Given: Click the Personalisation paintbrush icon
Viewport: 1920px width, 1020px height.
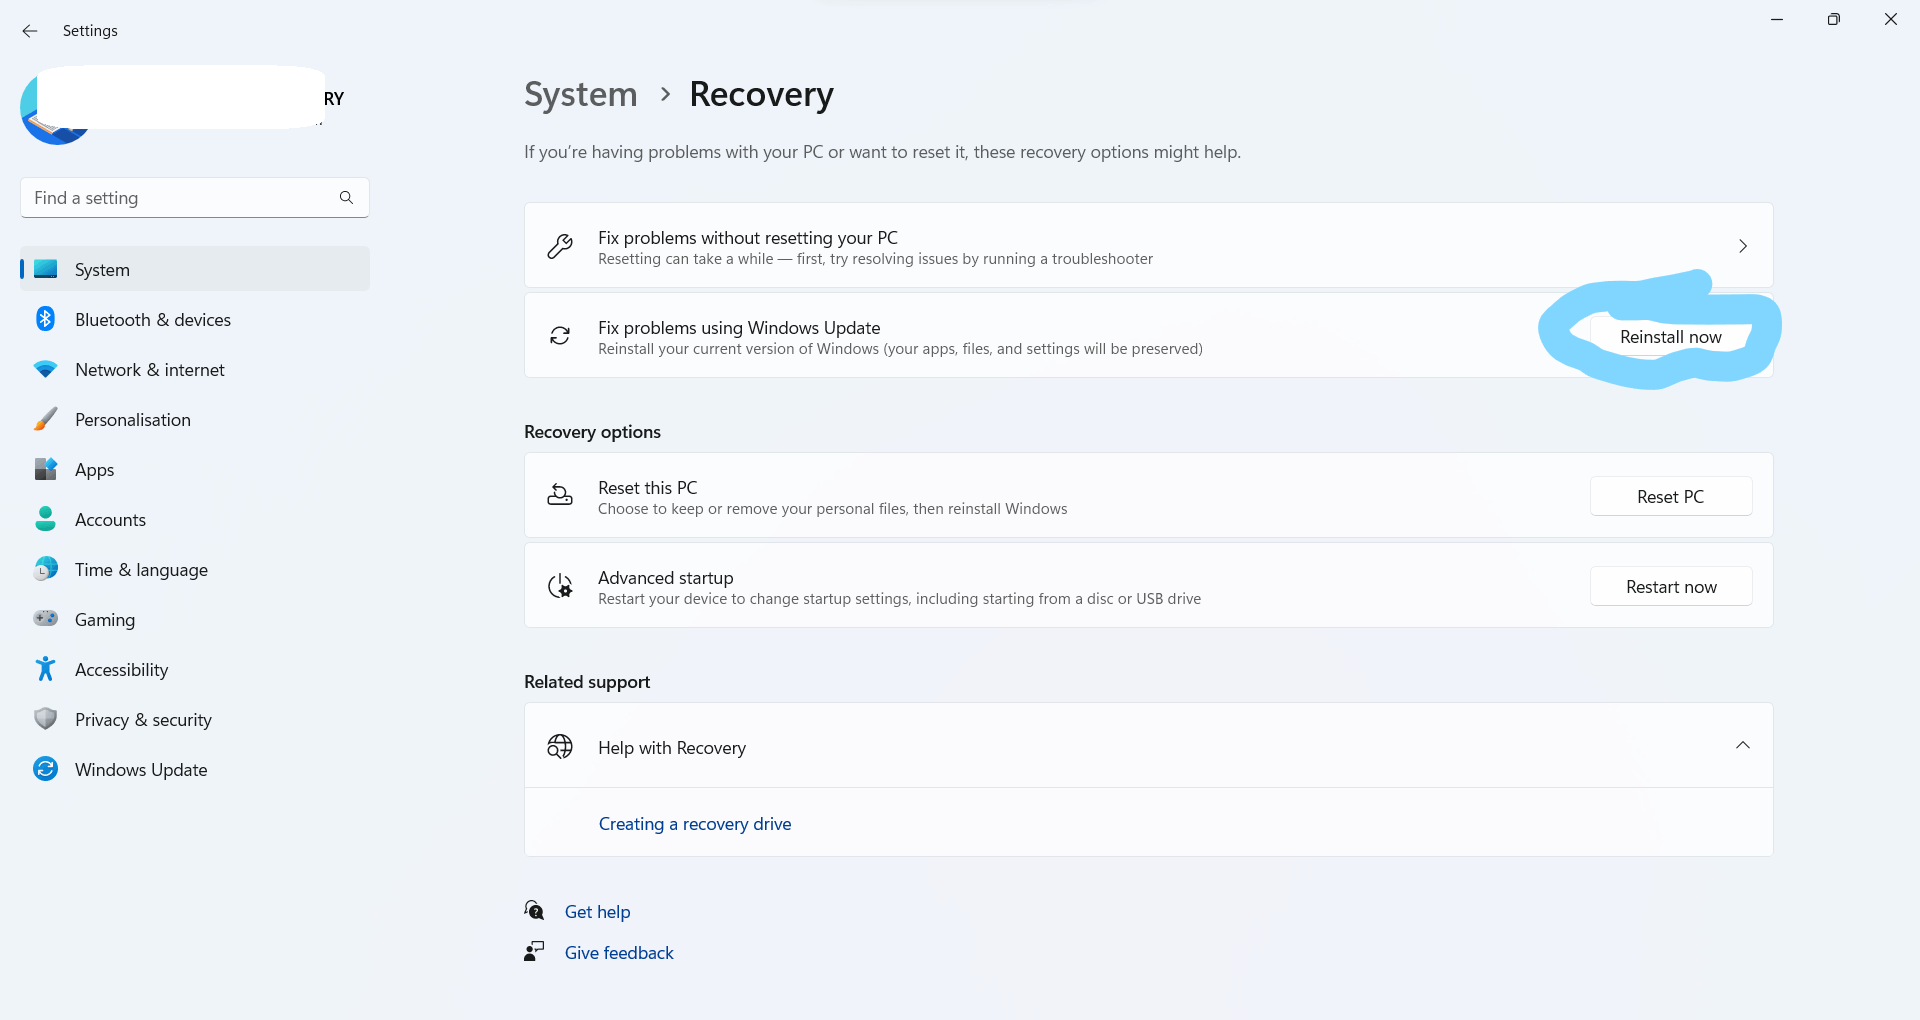Looking at the screenshot, I should click(46, 419).
